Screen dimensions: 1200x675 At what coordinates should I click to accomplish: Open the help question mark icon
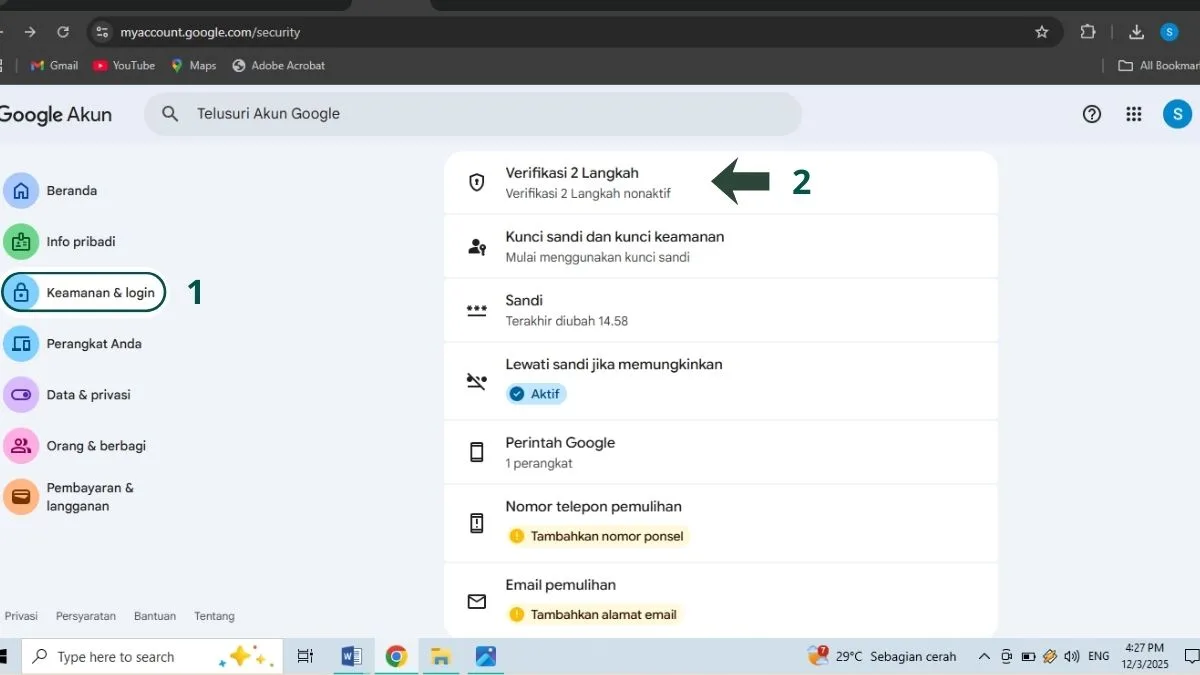click(x=1092, y=114)
